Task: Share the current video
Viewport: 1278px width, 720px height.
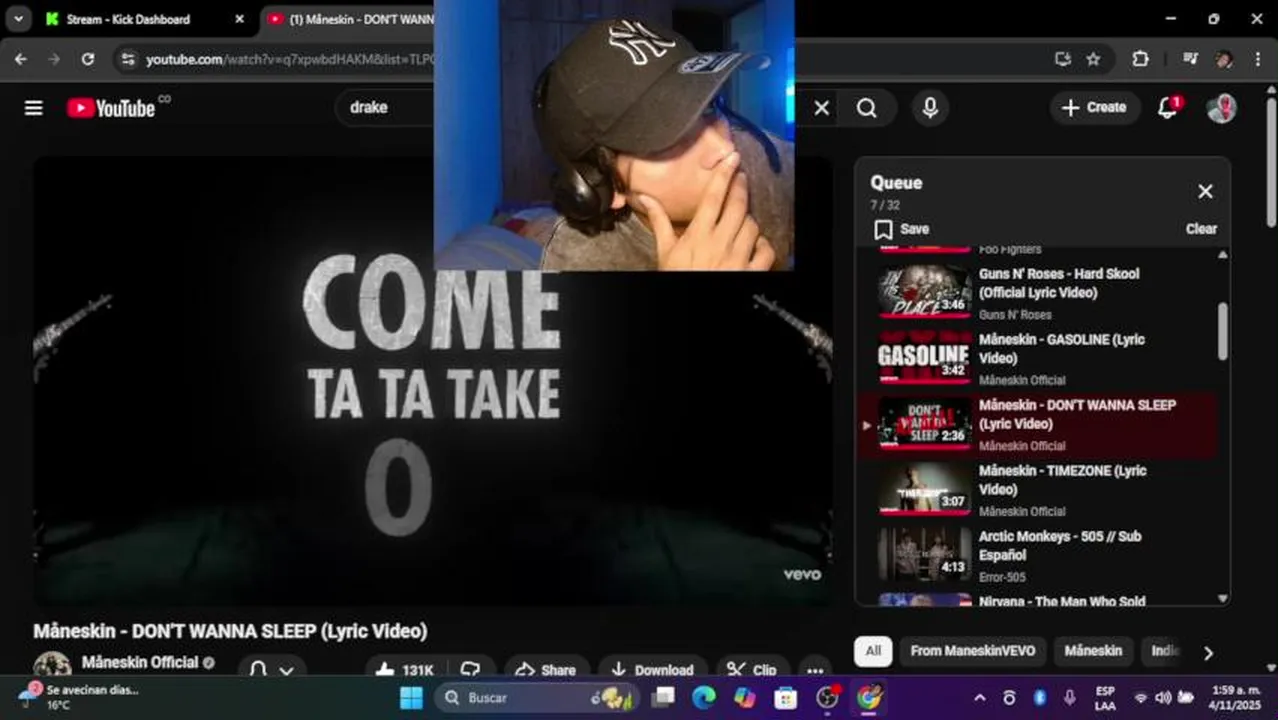Action: click(x=546, y=670)
